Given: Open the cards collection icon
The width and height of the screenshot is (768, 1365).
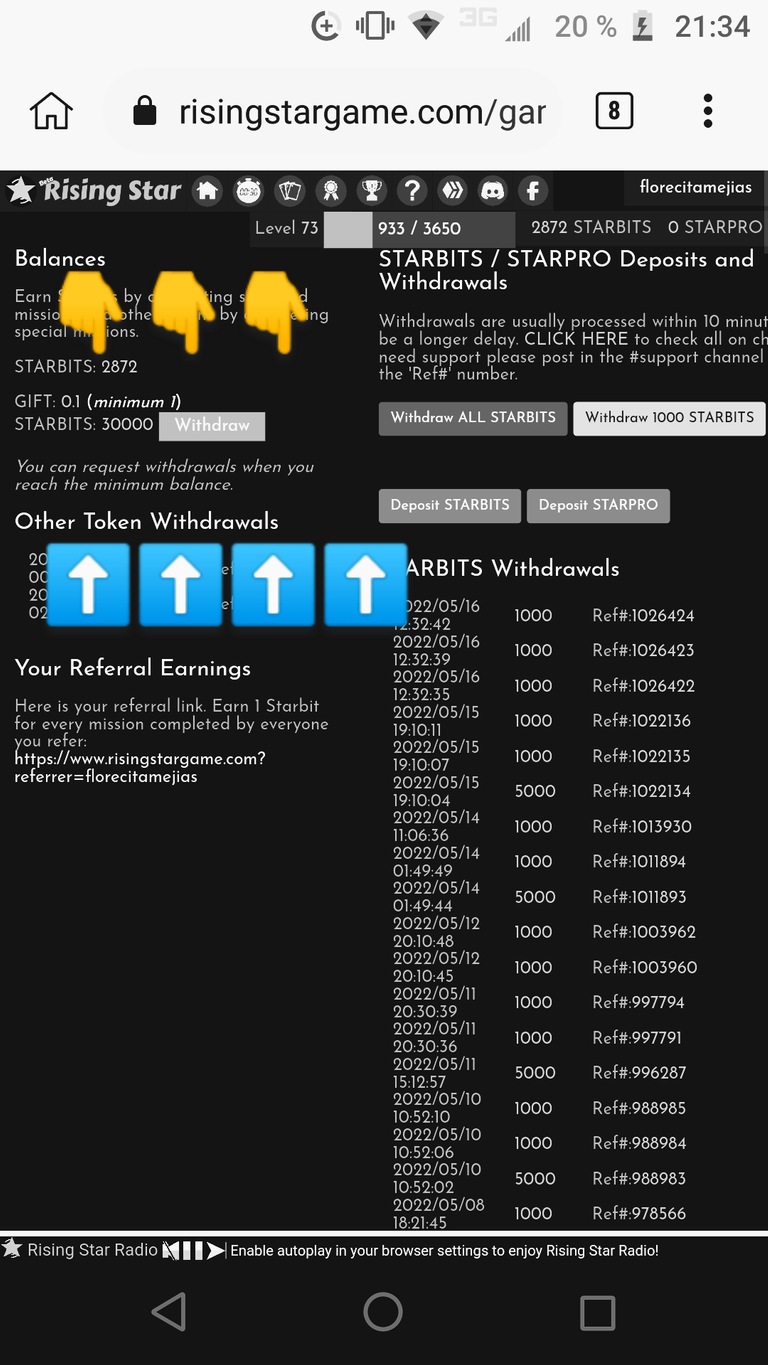Looking at the screenshot, I should (x=289, y=190).
